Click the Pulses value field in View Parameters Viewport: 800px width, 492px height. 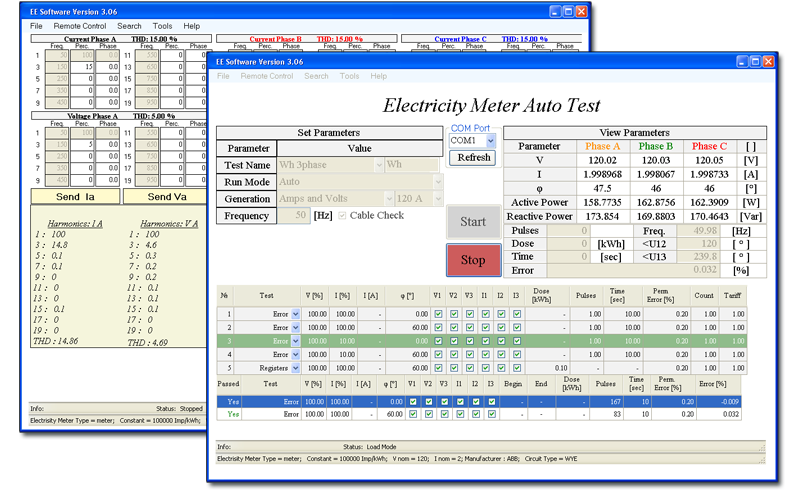click(x=569, y=231)
